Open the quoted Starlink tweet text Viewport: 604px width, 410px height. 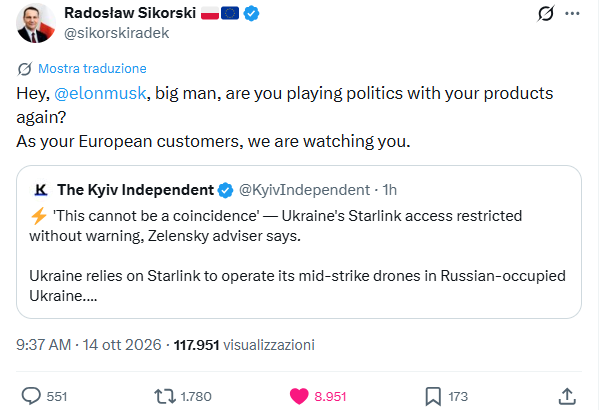[x=297, y=256]
